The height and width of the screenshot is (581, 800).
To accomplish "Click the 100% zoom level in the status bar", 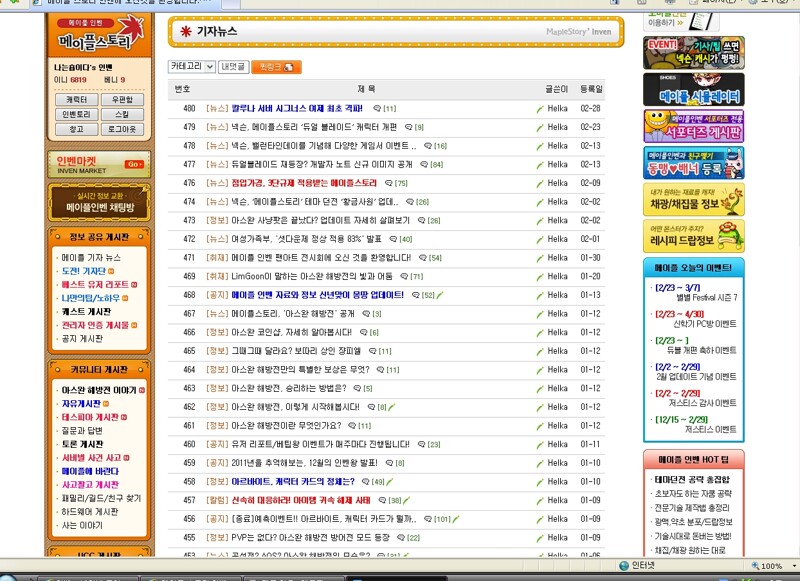I will pos(771,566).
